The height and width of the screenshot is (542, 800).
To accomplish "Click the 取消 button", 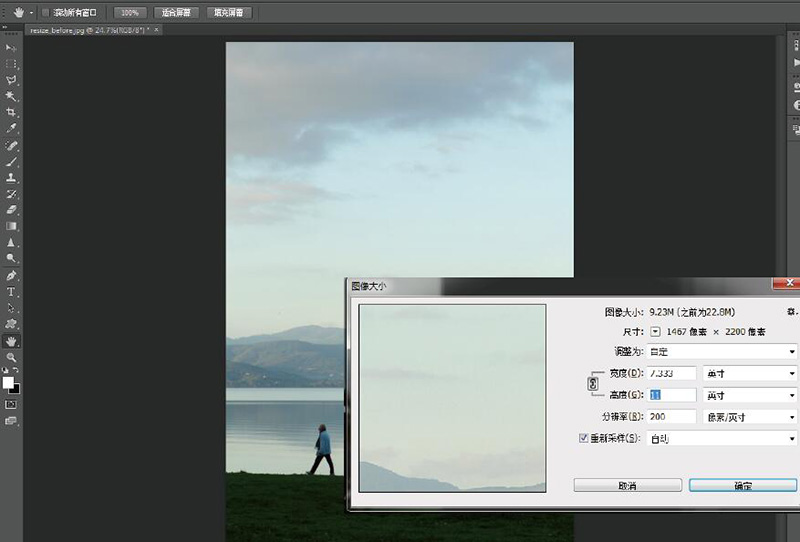I will 627,485.
